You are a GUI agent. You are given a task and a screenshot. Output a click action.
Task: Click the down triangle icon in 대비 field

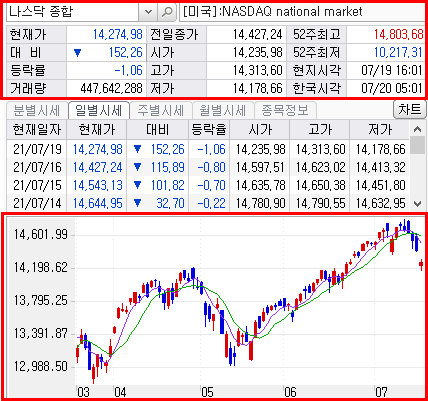(78, 53)
